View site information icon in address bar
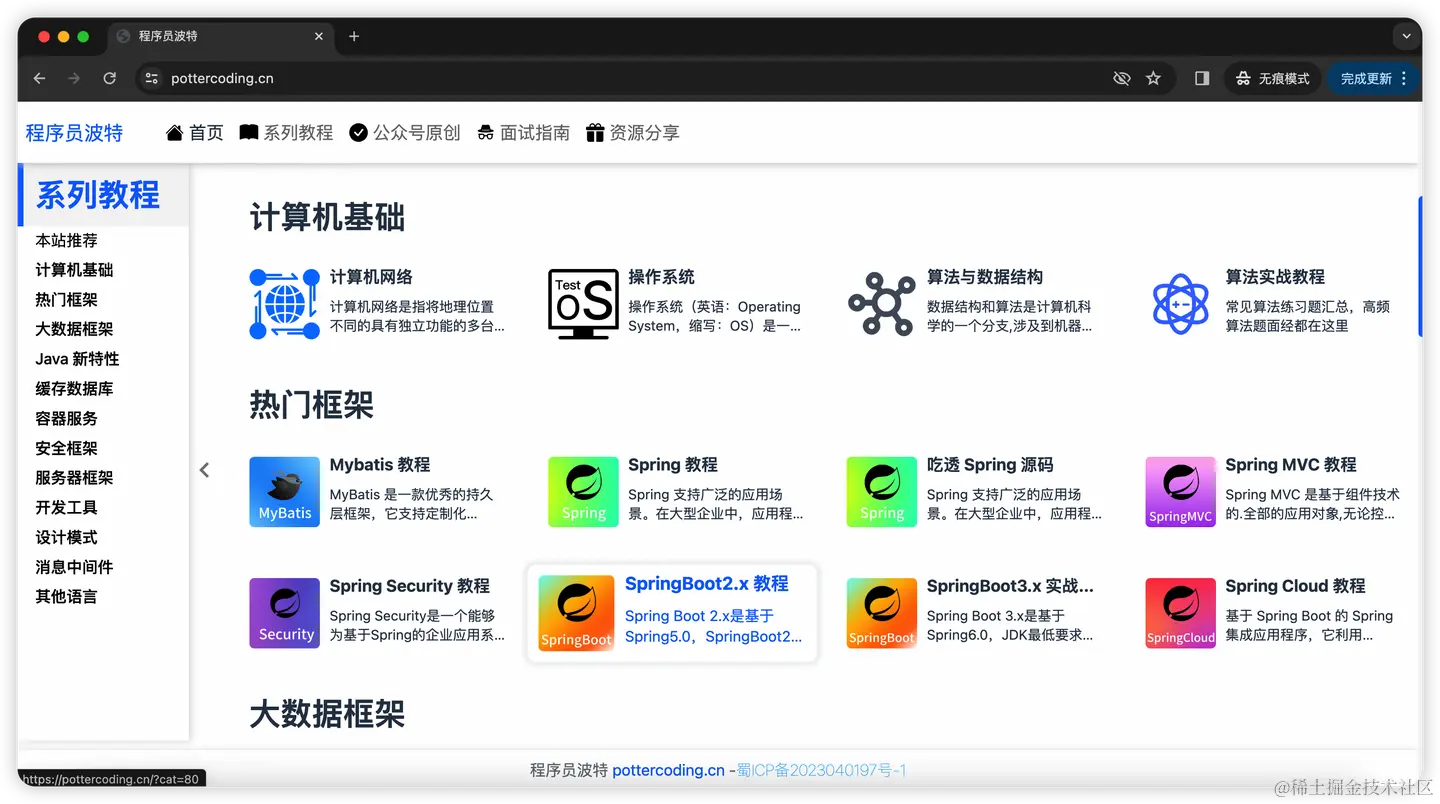Screen dimensions: 1440x804 151,78
